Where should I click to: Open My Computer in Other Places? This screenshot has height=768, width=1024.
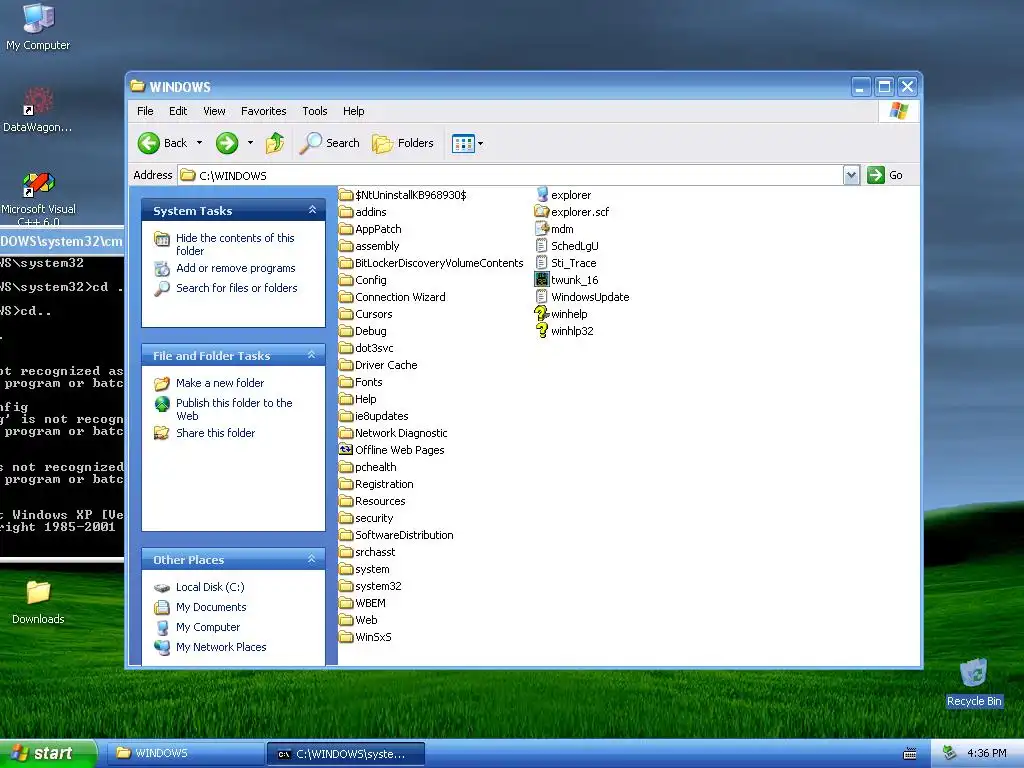point(208,628)
